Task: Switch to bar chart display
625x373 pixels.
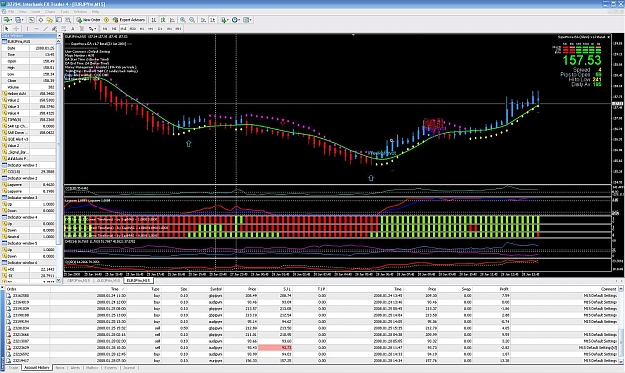Action: (x=153, y=20)
